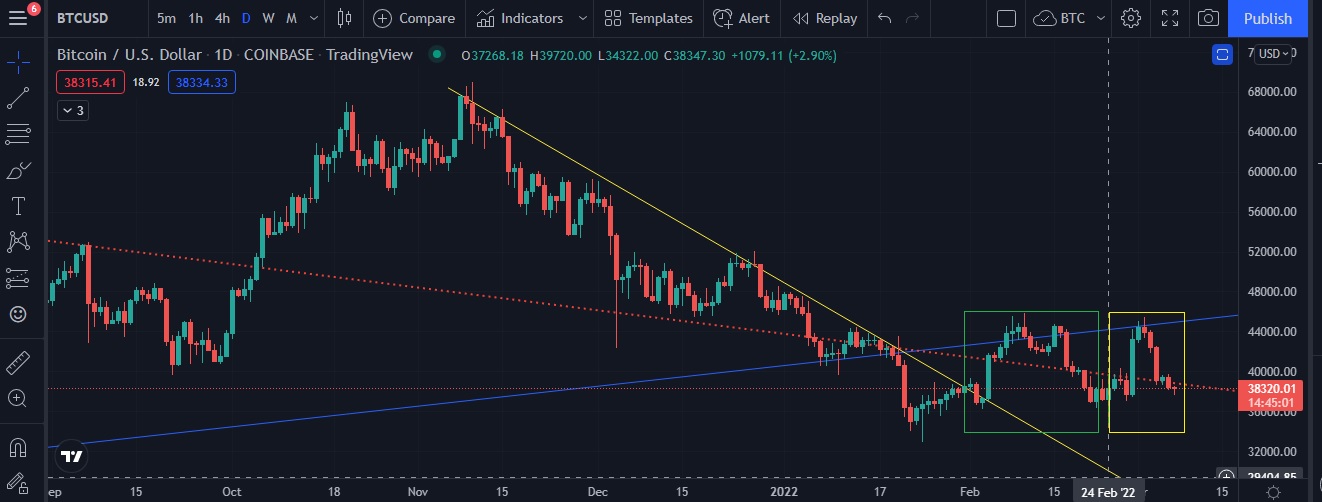Click the 68000.00 price axis label

click(1273, 92)
